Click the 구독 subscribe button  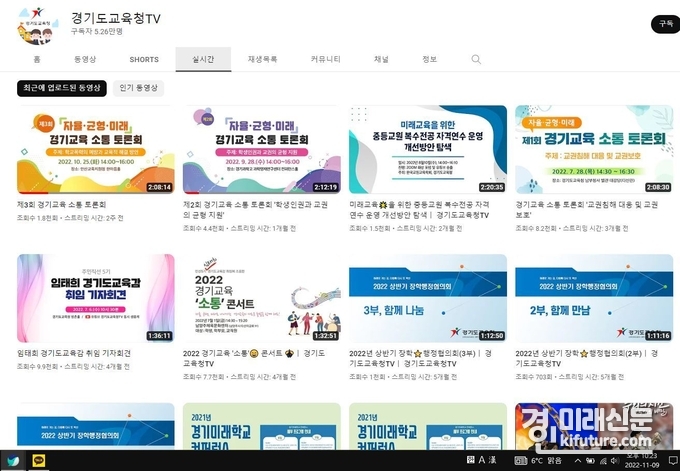666,24
